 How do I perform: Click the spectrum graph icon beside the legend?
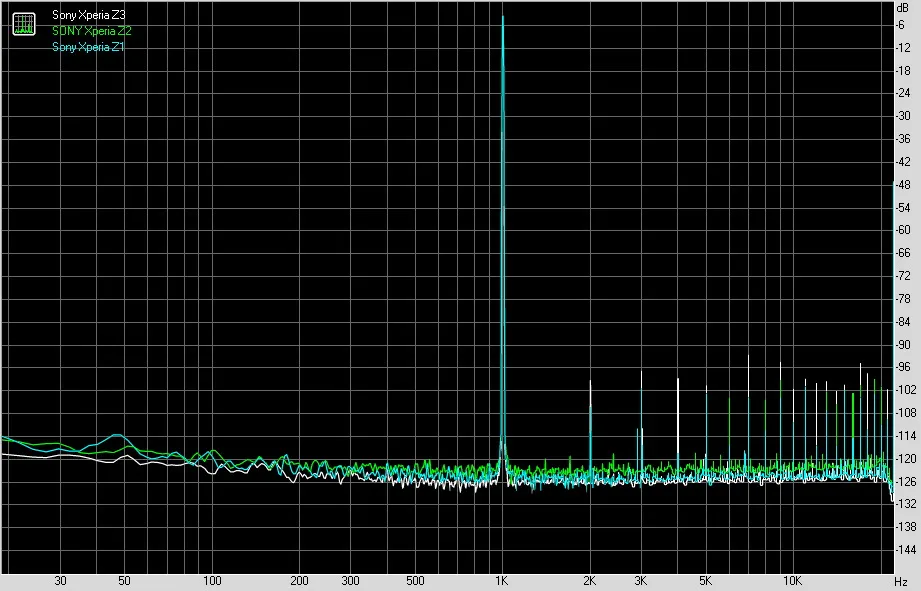(24, 23)
